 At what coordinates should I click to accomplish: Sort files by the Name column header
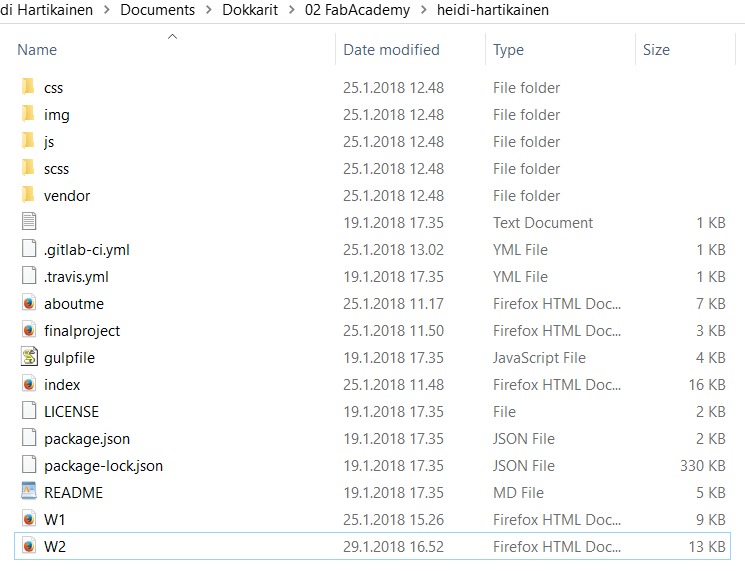click(x=37, y=50)
